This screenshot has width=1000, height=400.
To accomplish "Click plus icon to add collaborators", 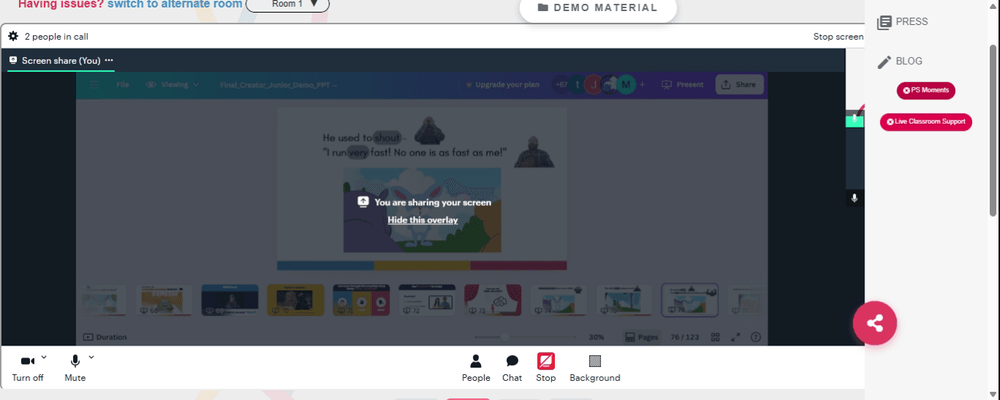I will (643, 84).
